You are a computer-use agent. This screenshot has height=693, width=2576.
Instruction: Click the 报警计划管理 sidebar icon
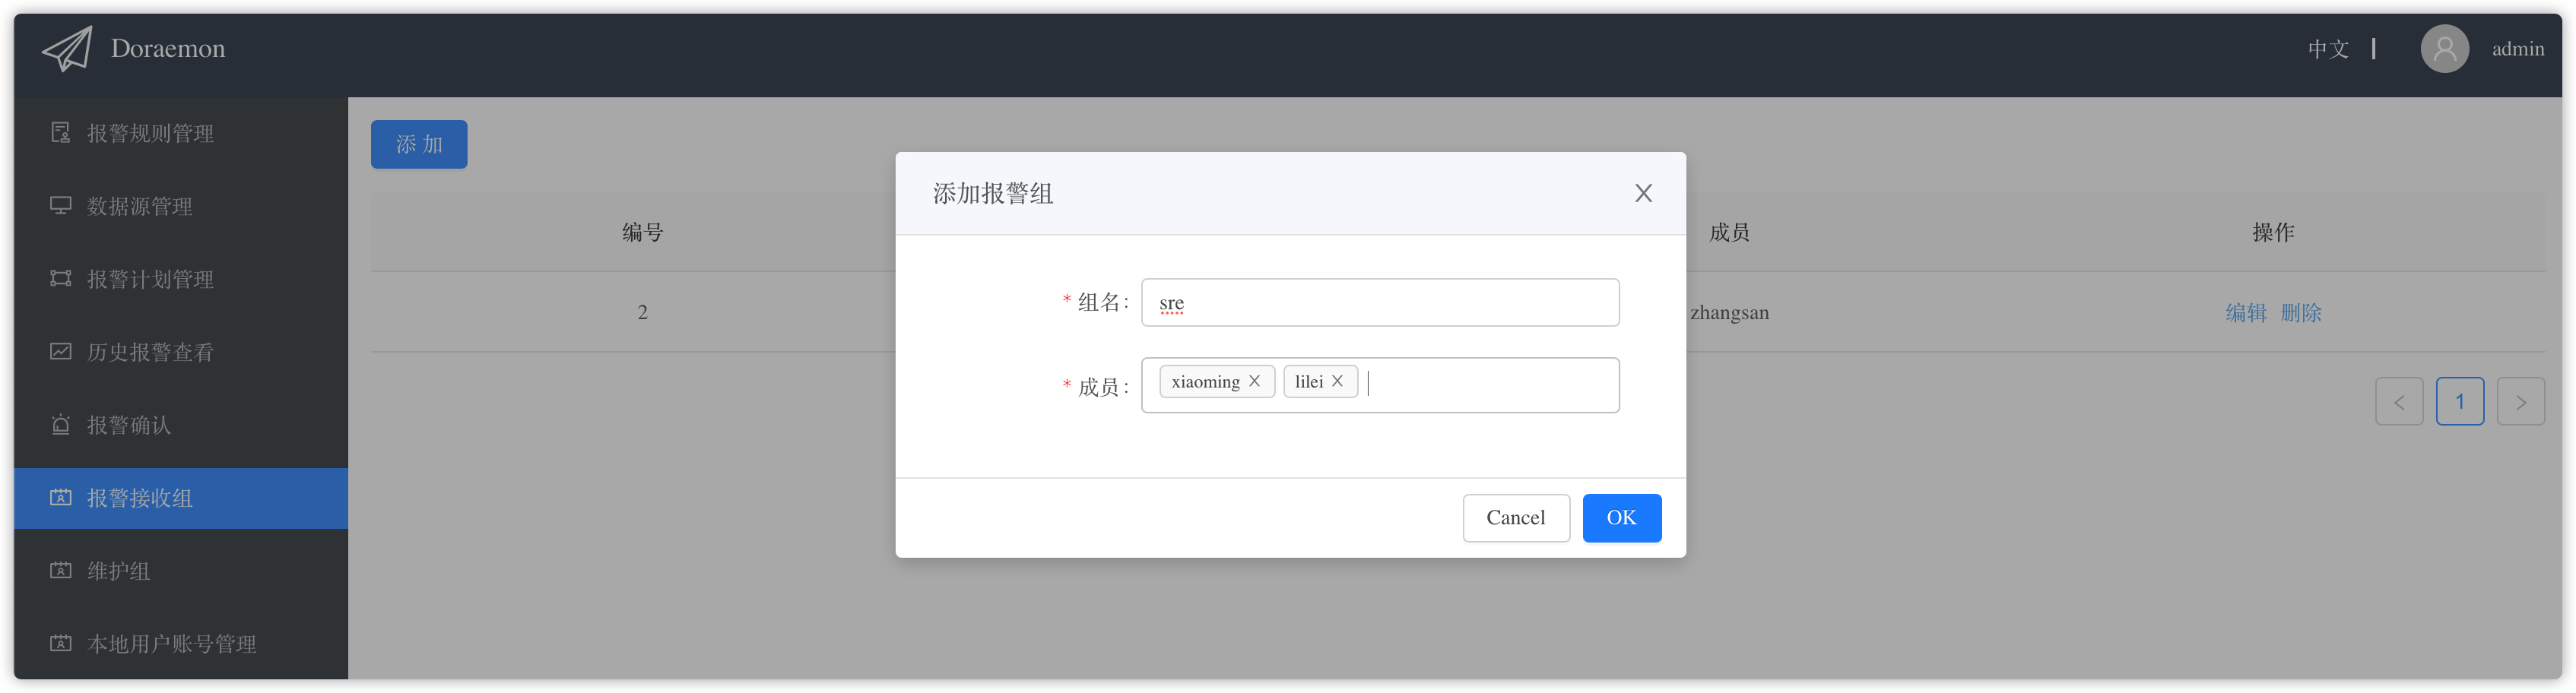(x=60, y=279)
